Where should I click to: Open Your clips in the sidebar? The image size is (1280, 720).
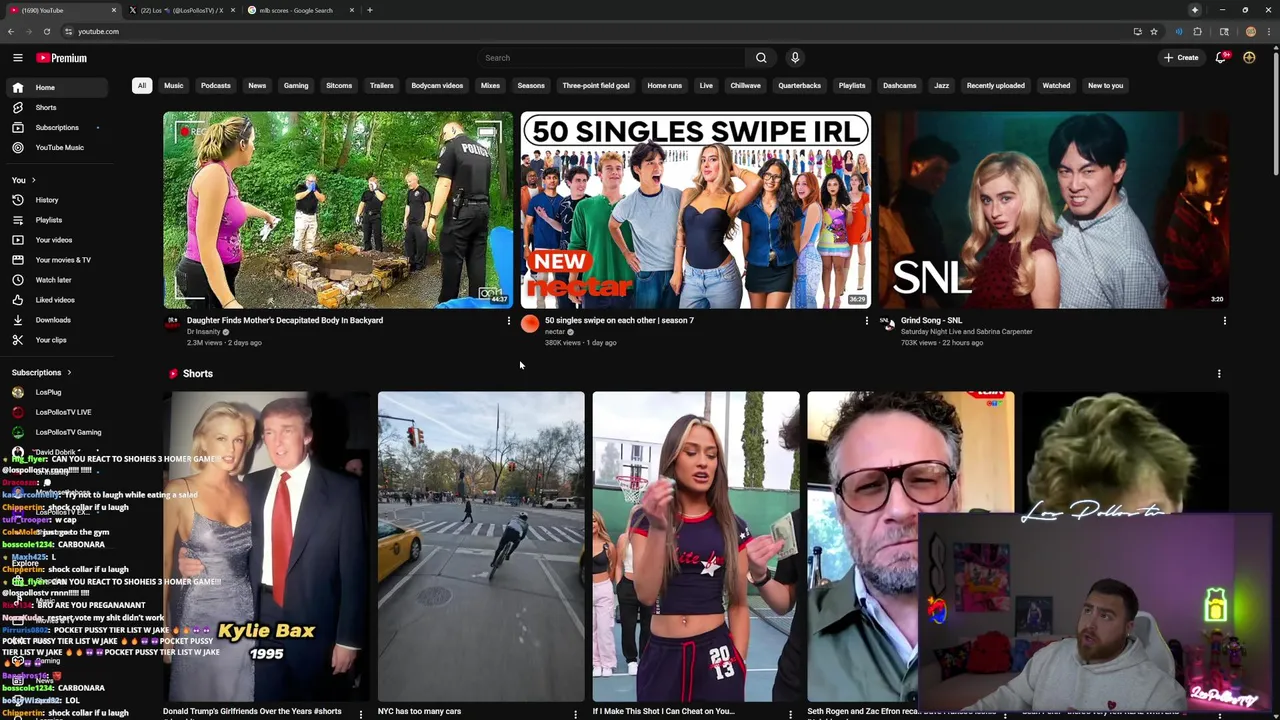[56, 340]
